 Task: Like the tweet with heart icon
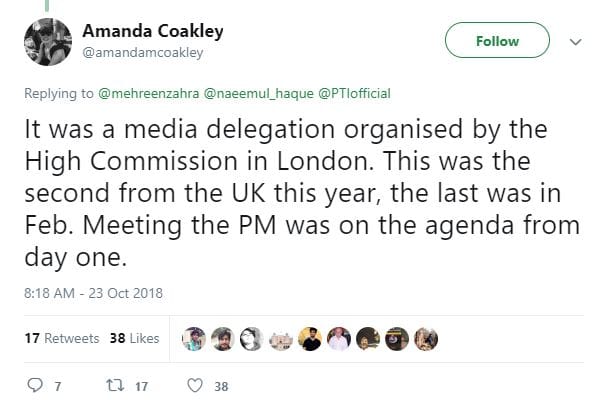point(197,385)
